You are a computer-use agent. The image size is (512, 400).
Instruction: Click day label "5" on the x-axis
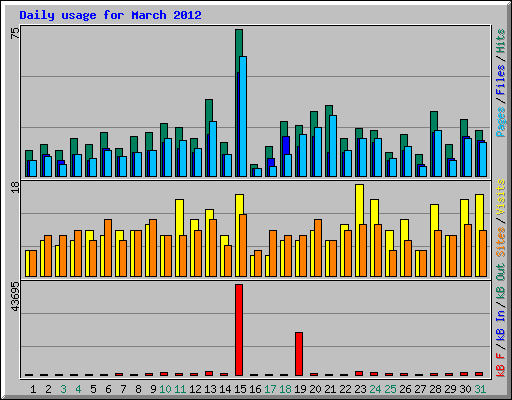(93, 389)
